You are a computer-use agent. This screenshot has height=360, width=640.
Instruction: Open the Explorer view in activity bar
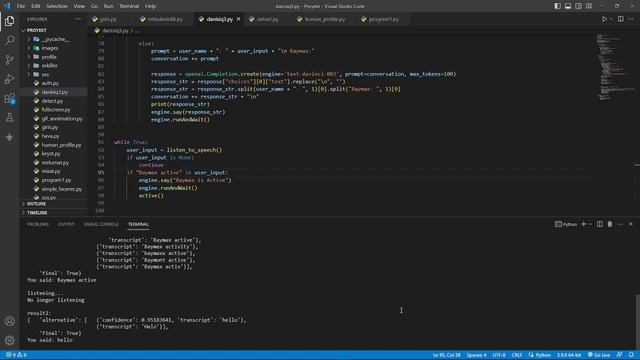(x=9, y=21)
